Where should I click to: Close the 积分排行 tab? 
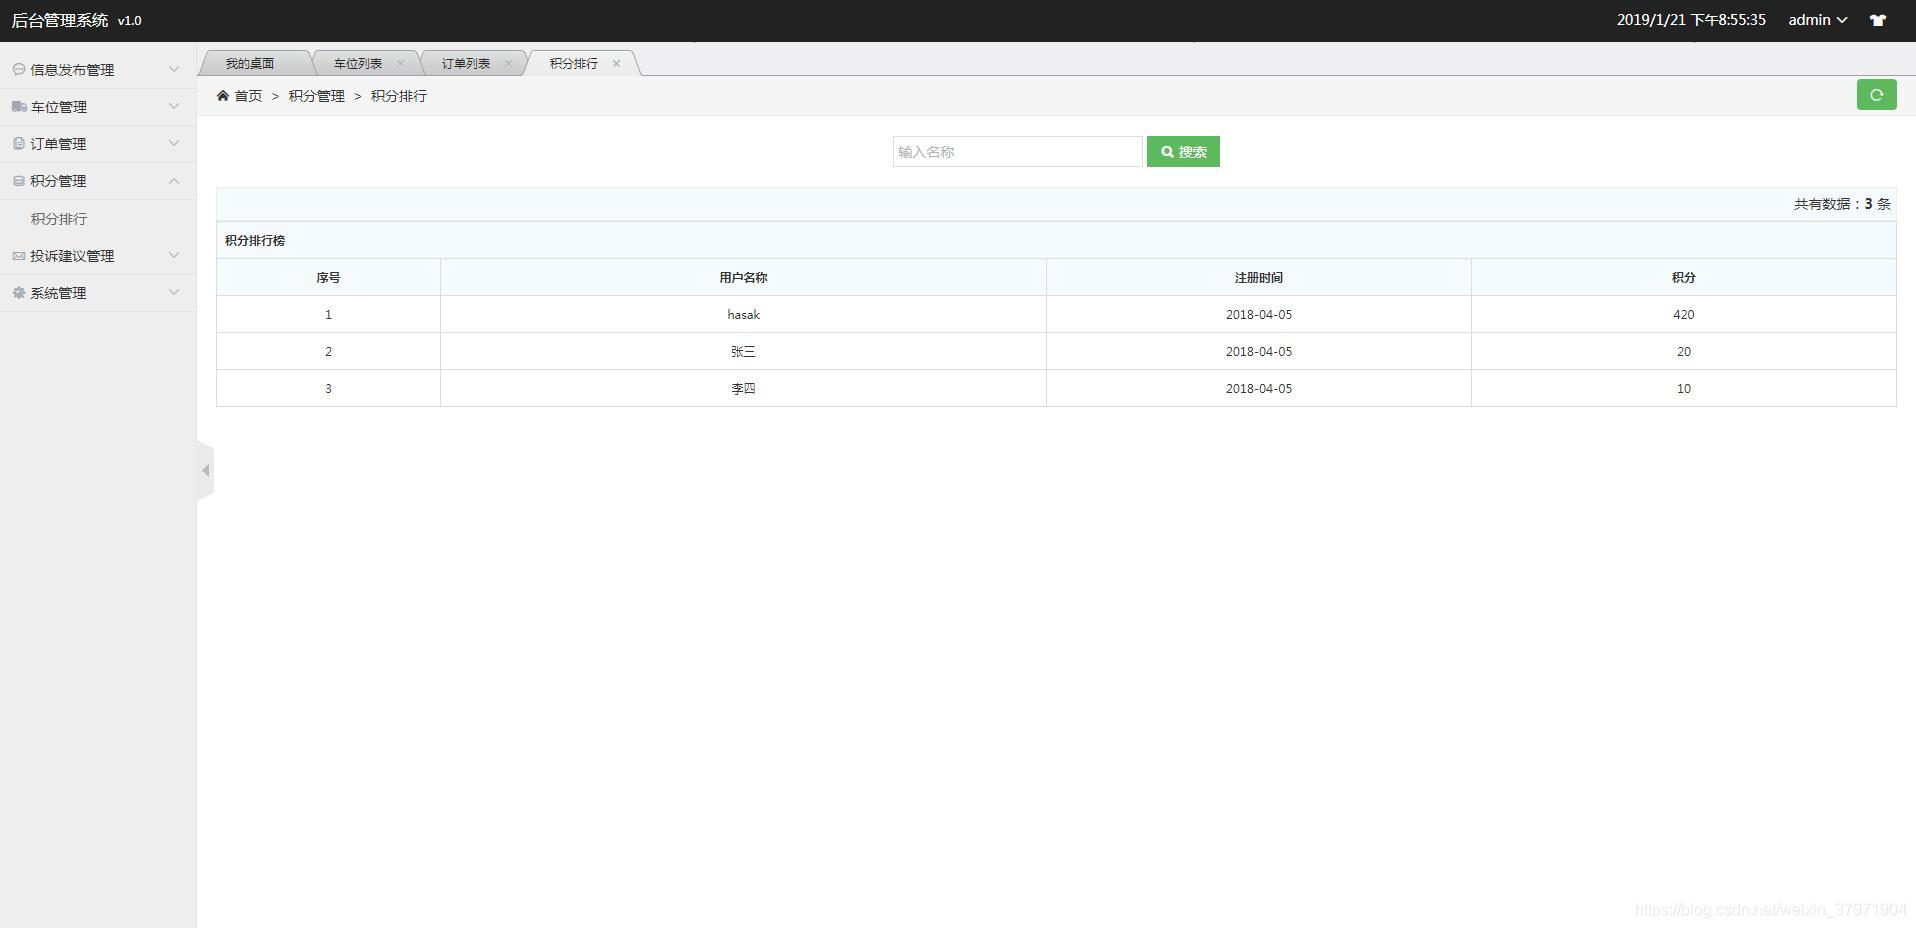pos(616,63)
